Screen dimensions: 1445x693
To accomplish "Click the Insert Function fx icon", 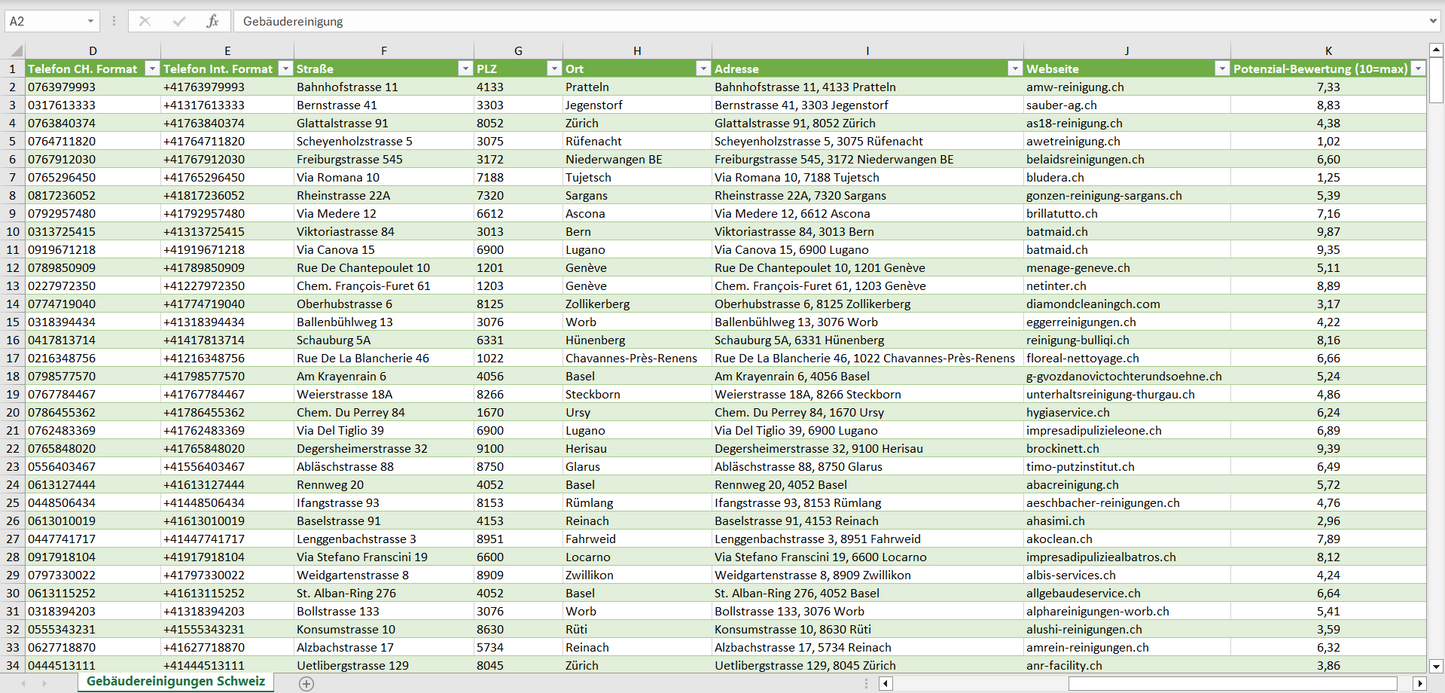I will pyautogui.click(x=212, y=21).
